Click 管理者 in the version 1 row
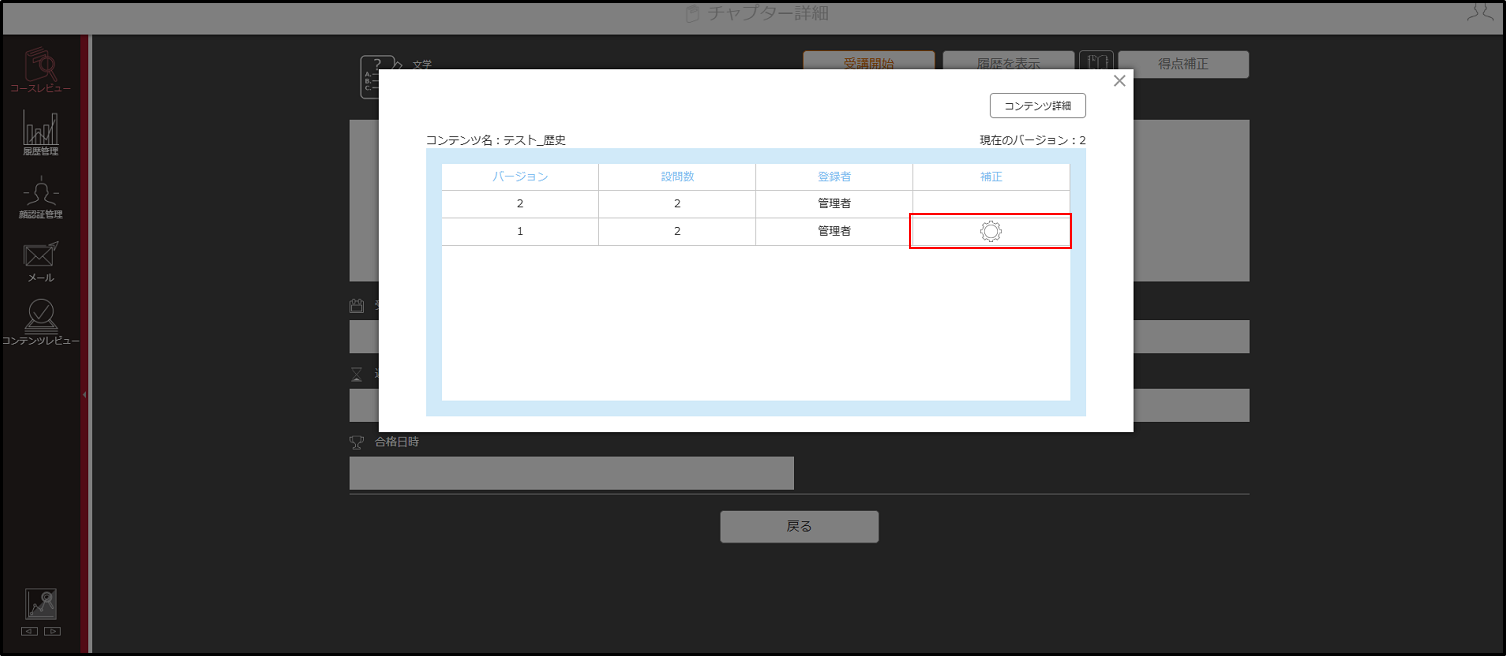Screen dimensions: 1506x656 834,232
